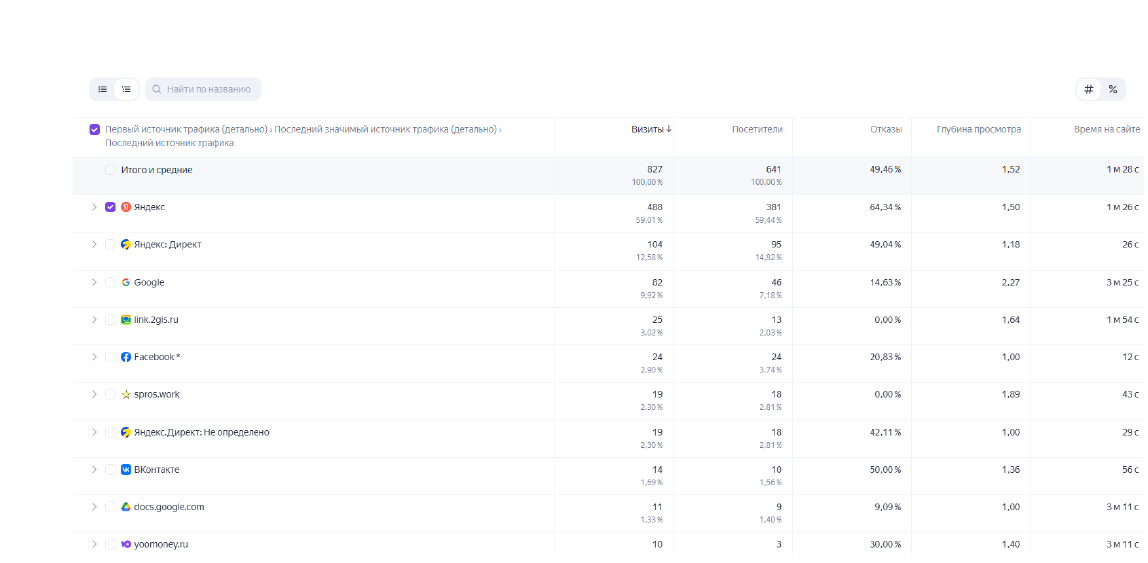Sort by Время на сайте column
Image resolution: width=1148 pixels, height=563 pixels.
click(1107, 130)
